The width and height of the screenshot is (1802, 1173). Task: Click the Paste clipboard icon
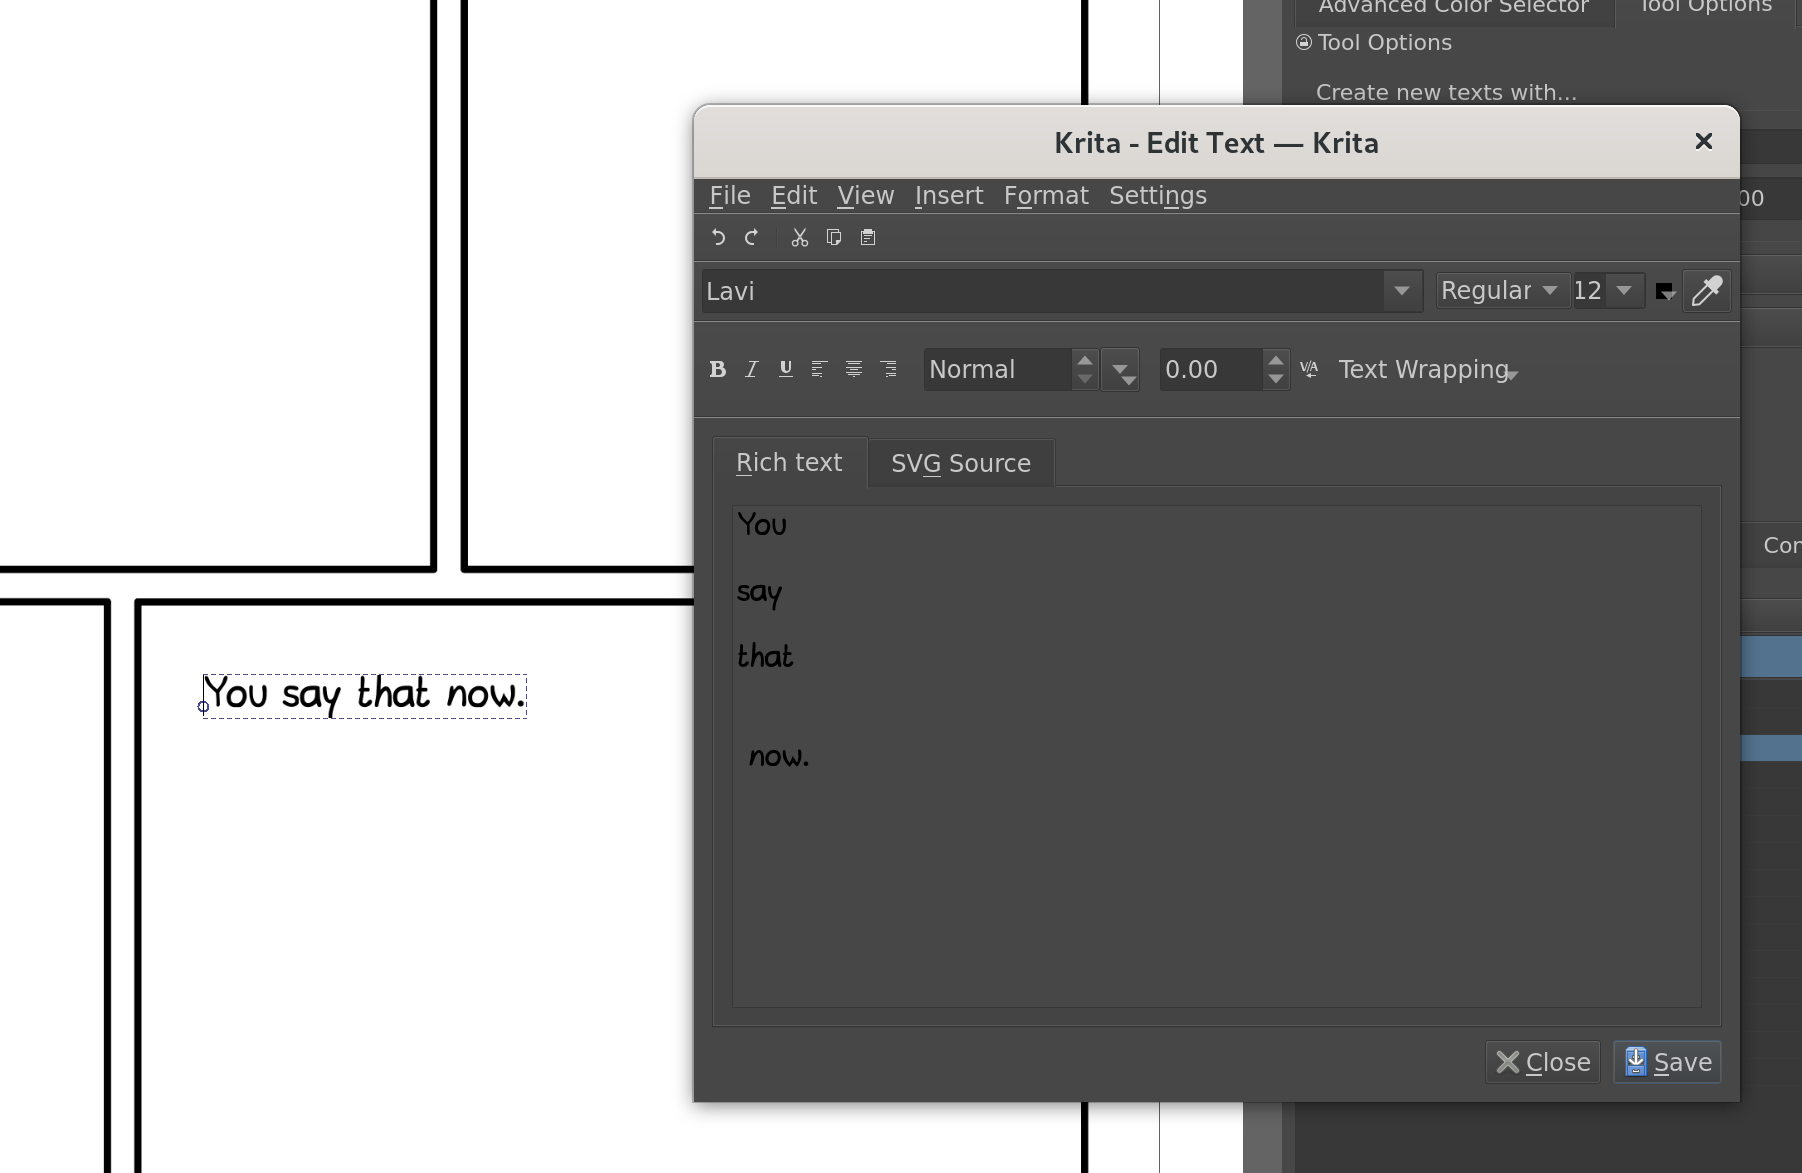868,237
